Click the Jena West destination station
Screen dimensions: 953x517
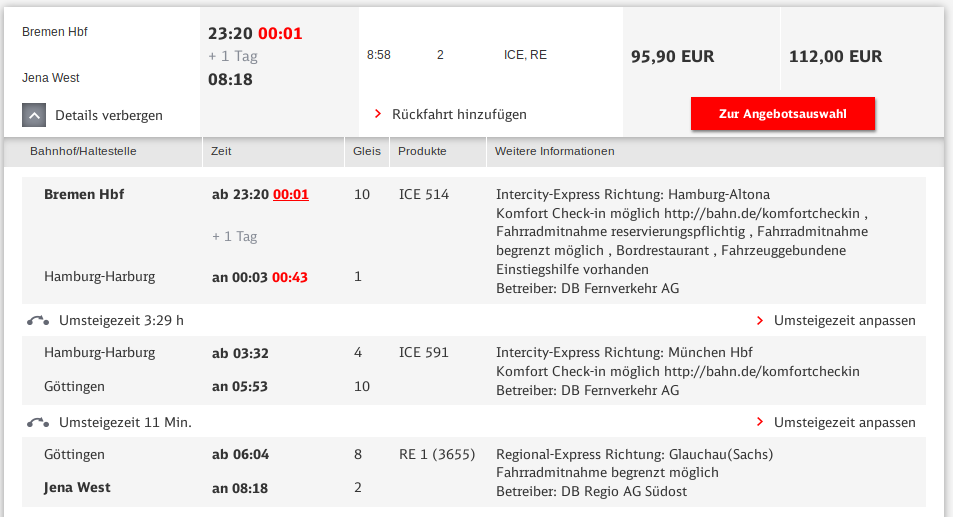pos(77,487)
